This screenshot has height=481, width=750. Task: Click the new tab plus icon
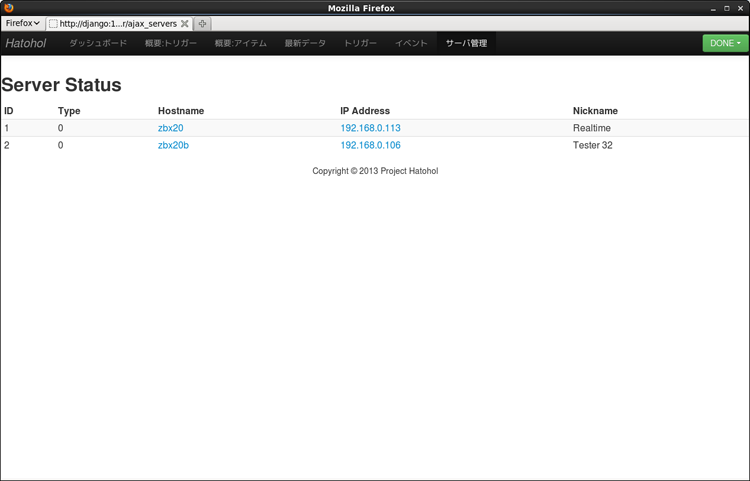coord(202,23)
